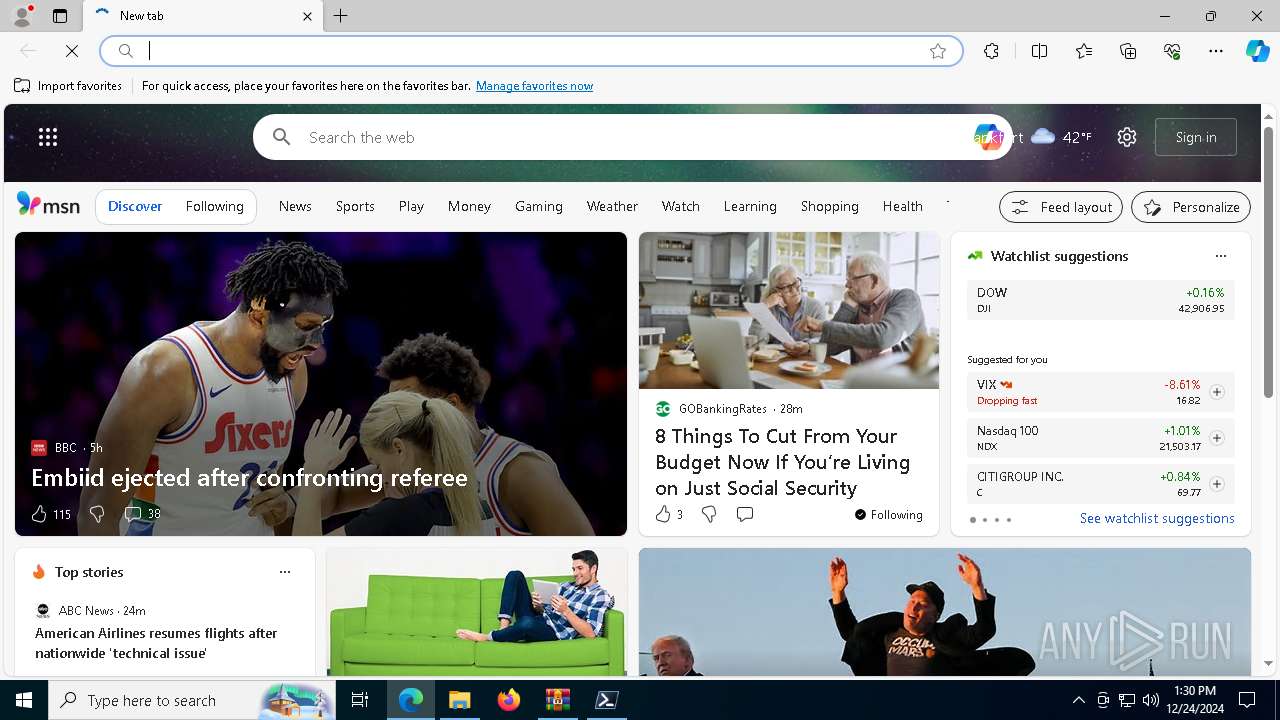This screenshot has width=1280, height=720.
Task: Open Edge Settings and more menu
Action: click(1216, 51)
